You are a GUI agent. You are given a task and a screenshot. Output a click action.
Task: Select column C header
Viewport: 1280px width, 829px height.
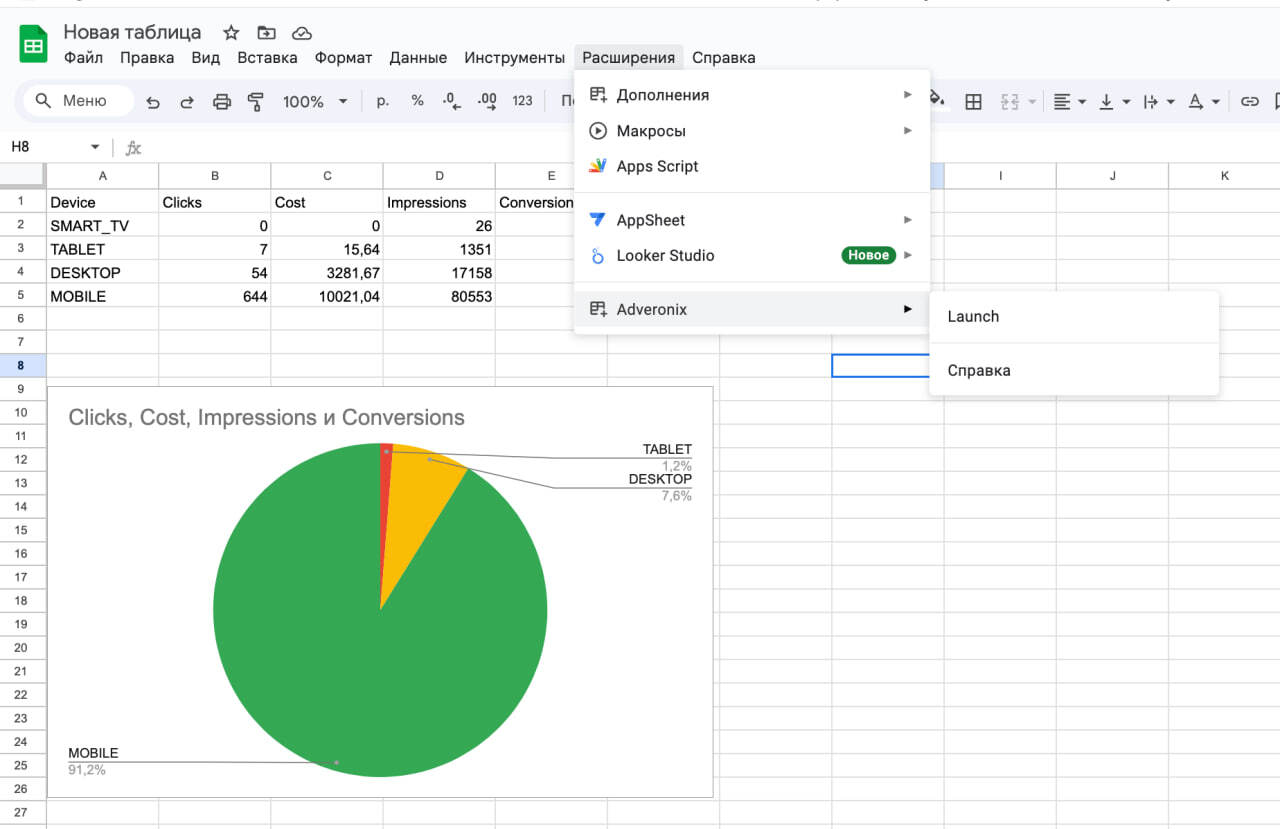[x=327, y=176]
